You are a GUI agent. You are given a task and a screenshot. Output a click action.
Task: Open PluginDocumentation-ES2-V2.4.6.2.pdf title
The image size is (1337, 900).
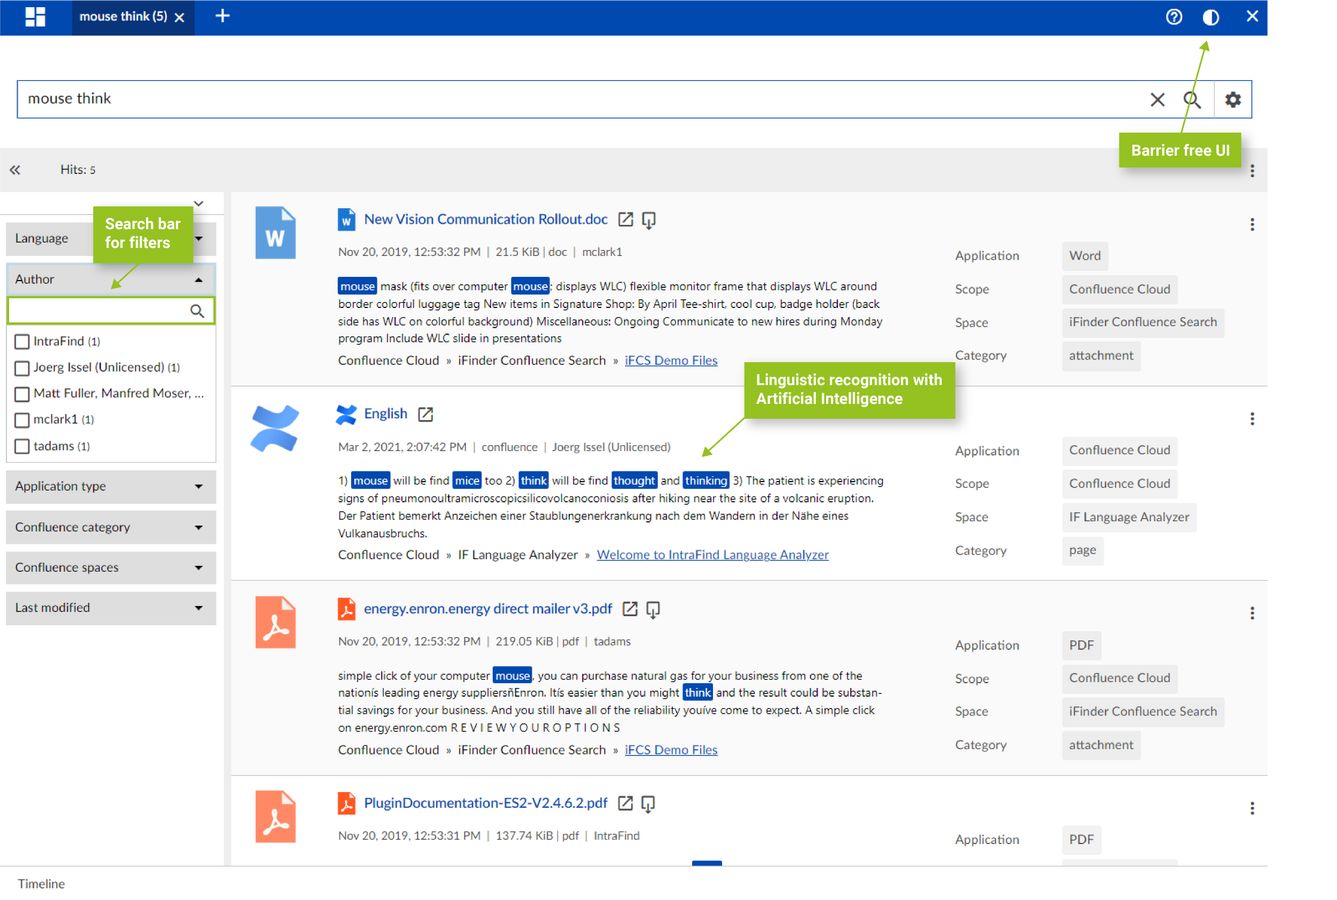click(486, 803)
